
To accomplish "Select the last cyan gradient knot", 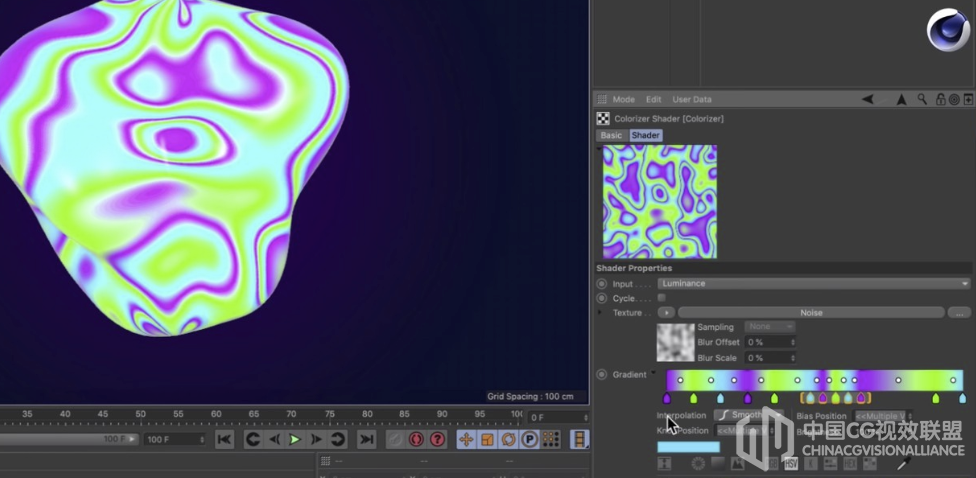I will point(962,398).
